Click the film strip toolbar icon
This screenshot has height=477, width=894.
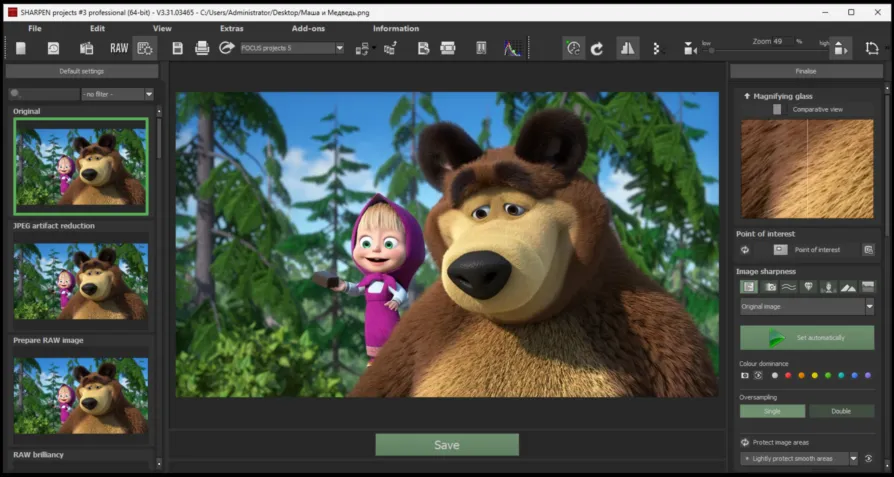point(448,48)
